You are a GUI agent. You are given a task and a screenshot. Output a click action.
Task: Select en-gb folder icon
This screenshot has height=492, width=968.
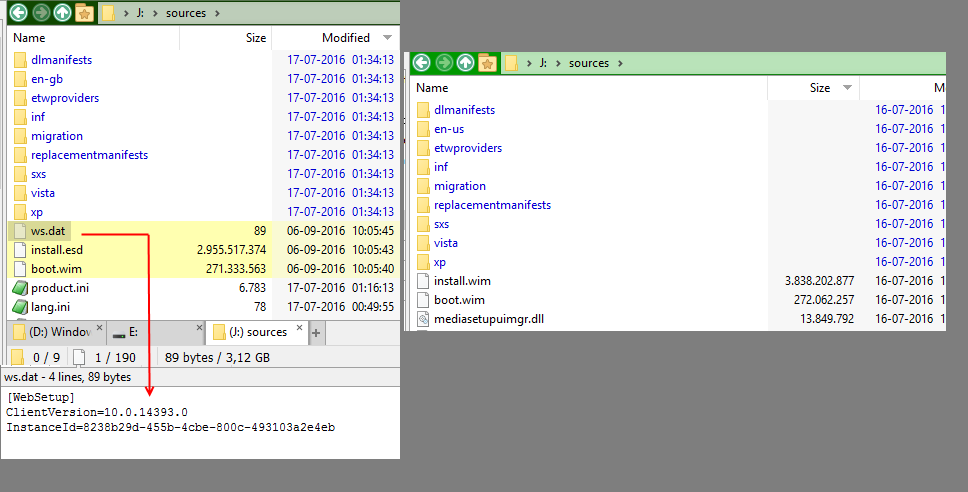[20, 79]
